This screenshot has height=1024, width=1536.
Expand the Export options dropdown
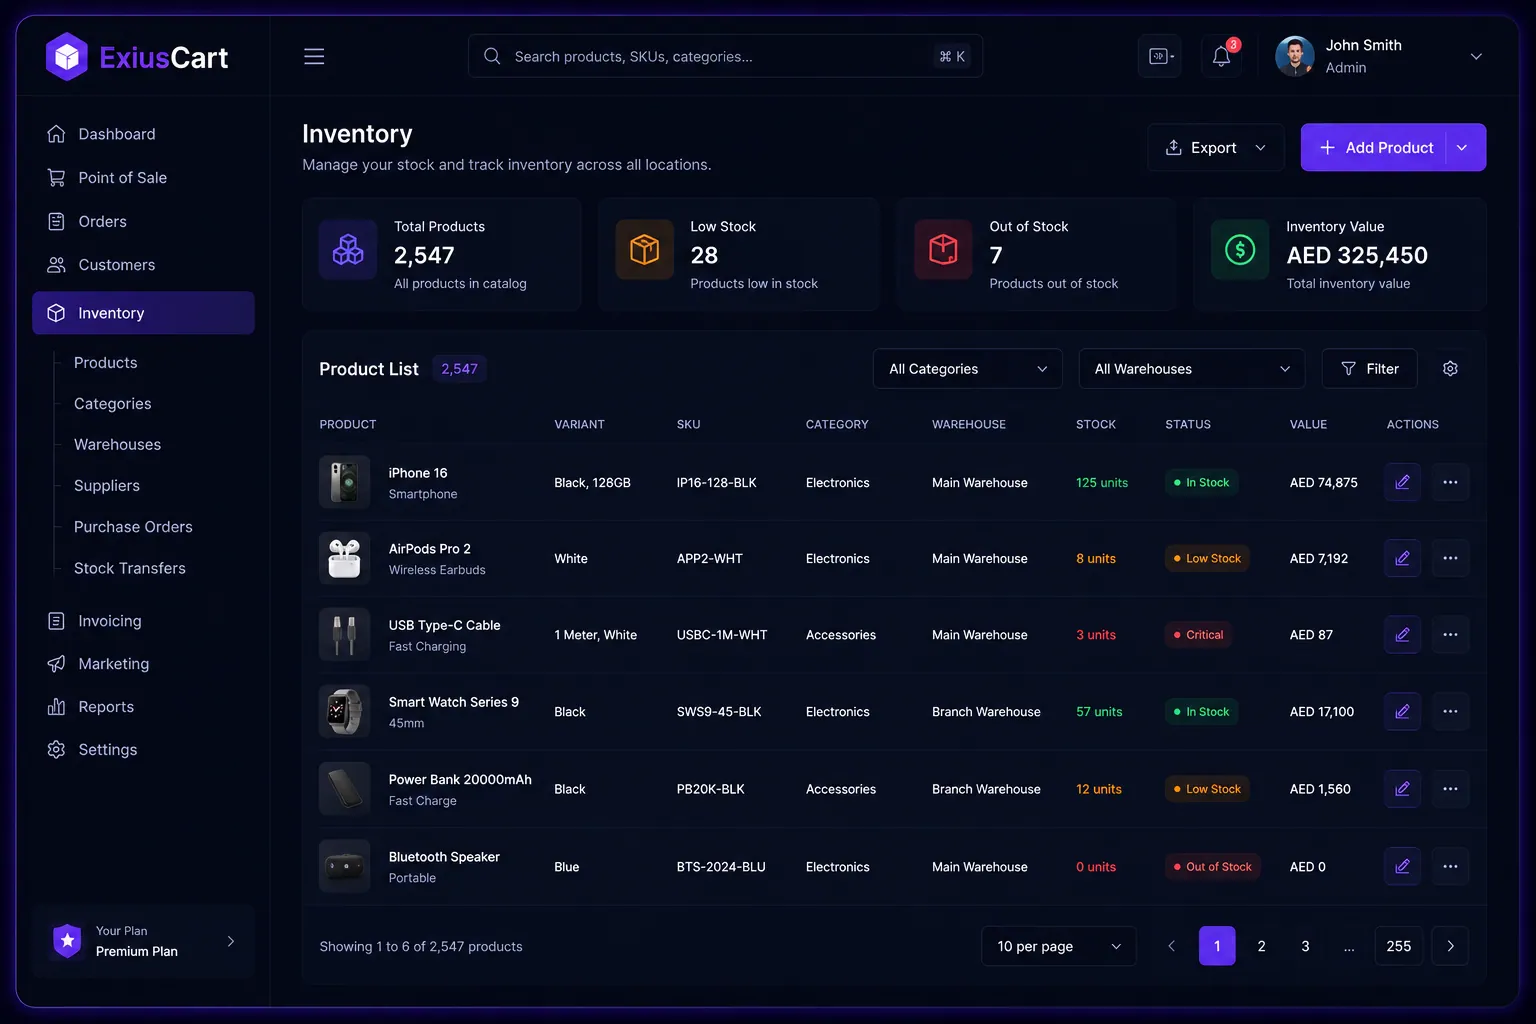click(x=1261, y=148)
